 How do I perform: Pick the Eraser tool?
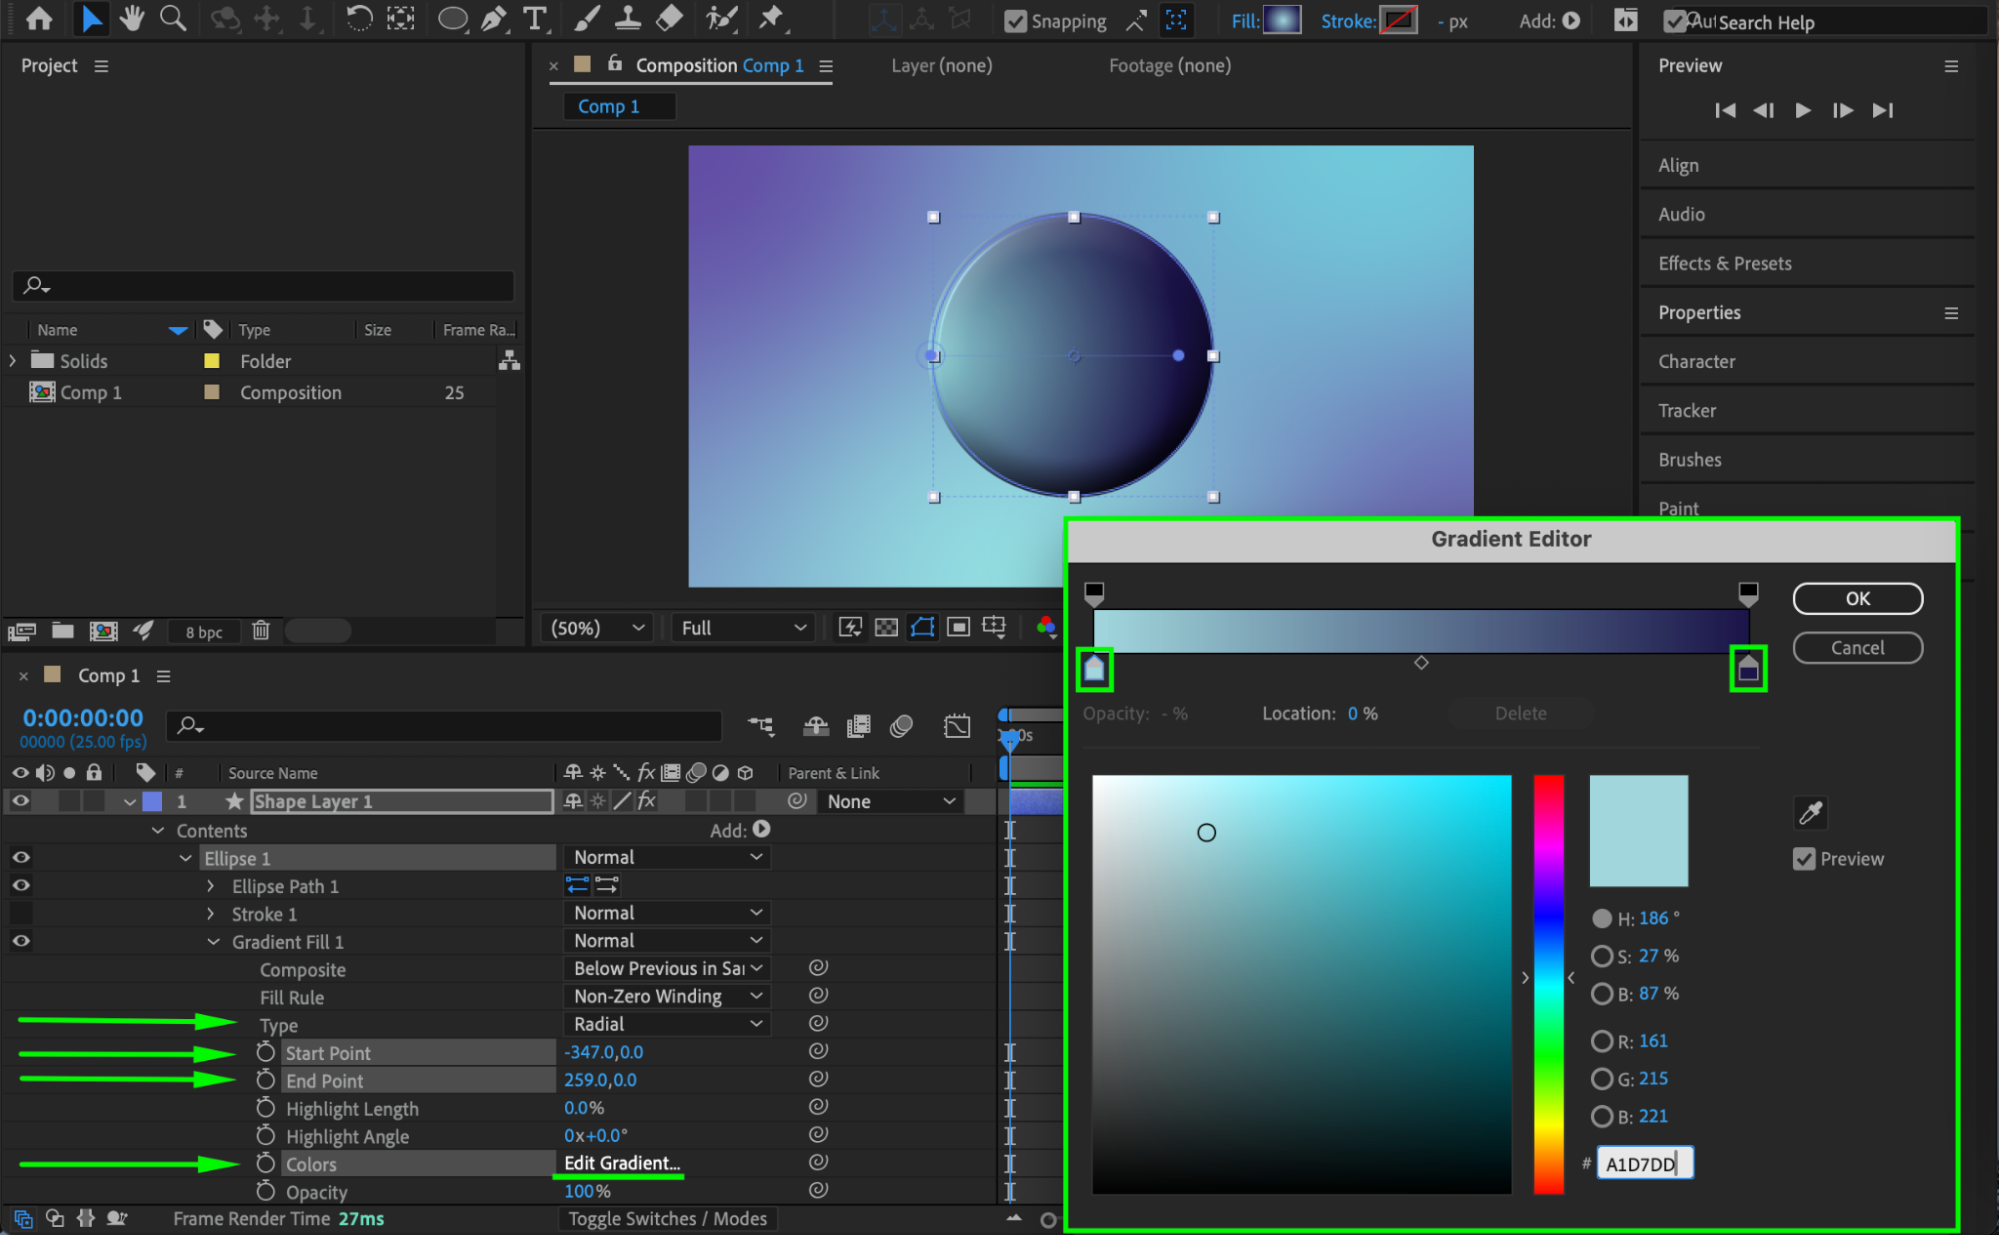669,18
